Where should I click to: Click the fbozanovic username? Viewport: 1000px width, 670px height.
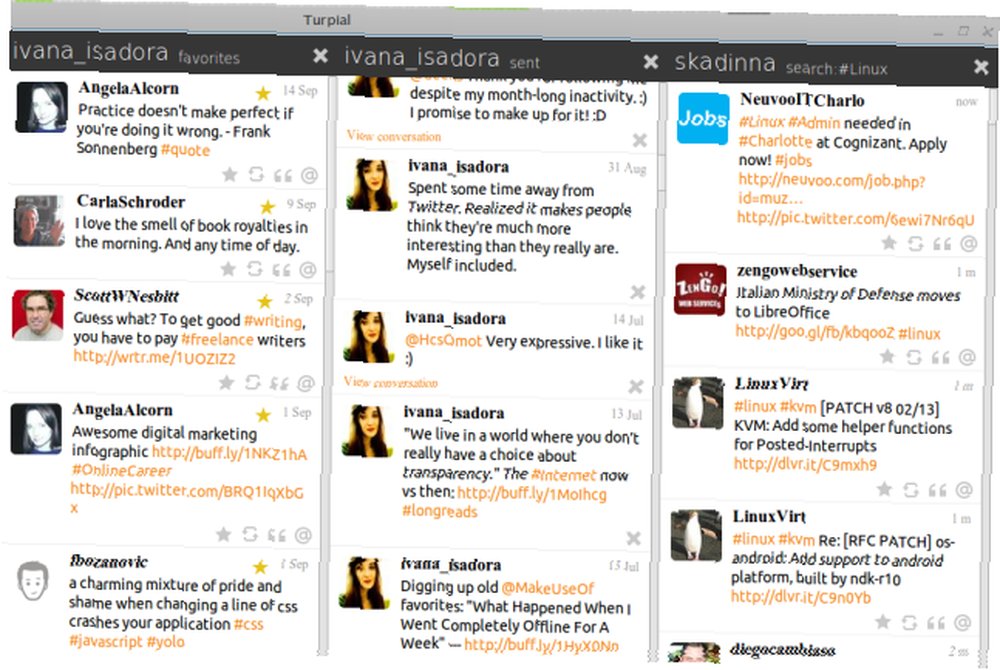coord(108,562)
